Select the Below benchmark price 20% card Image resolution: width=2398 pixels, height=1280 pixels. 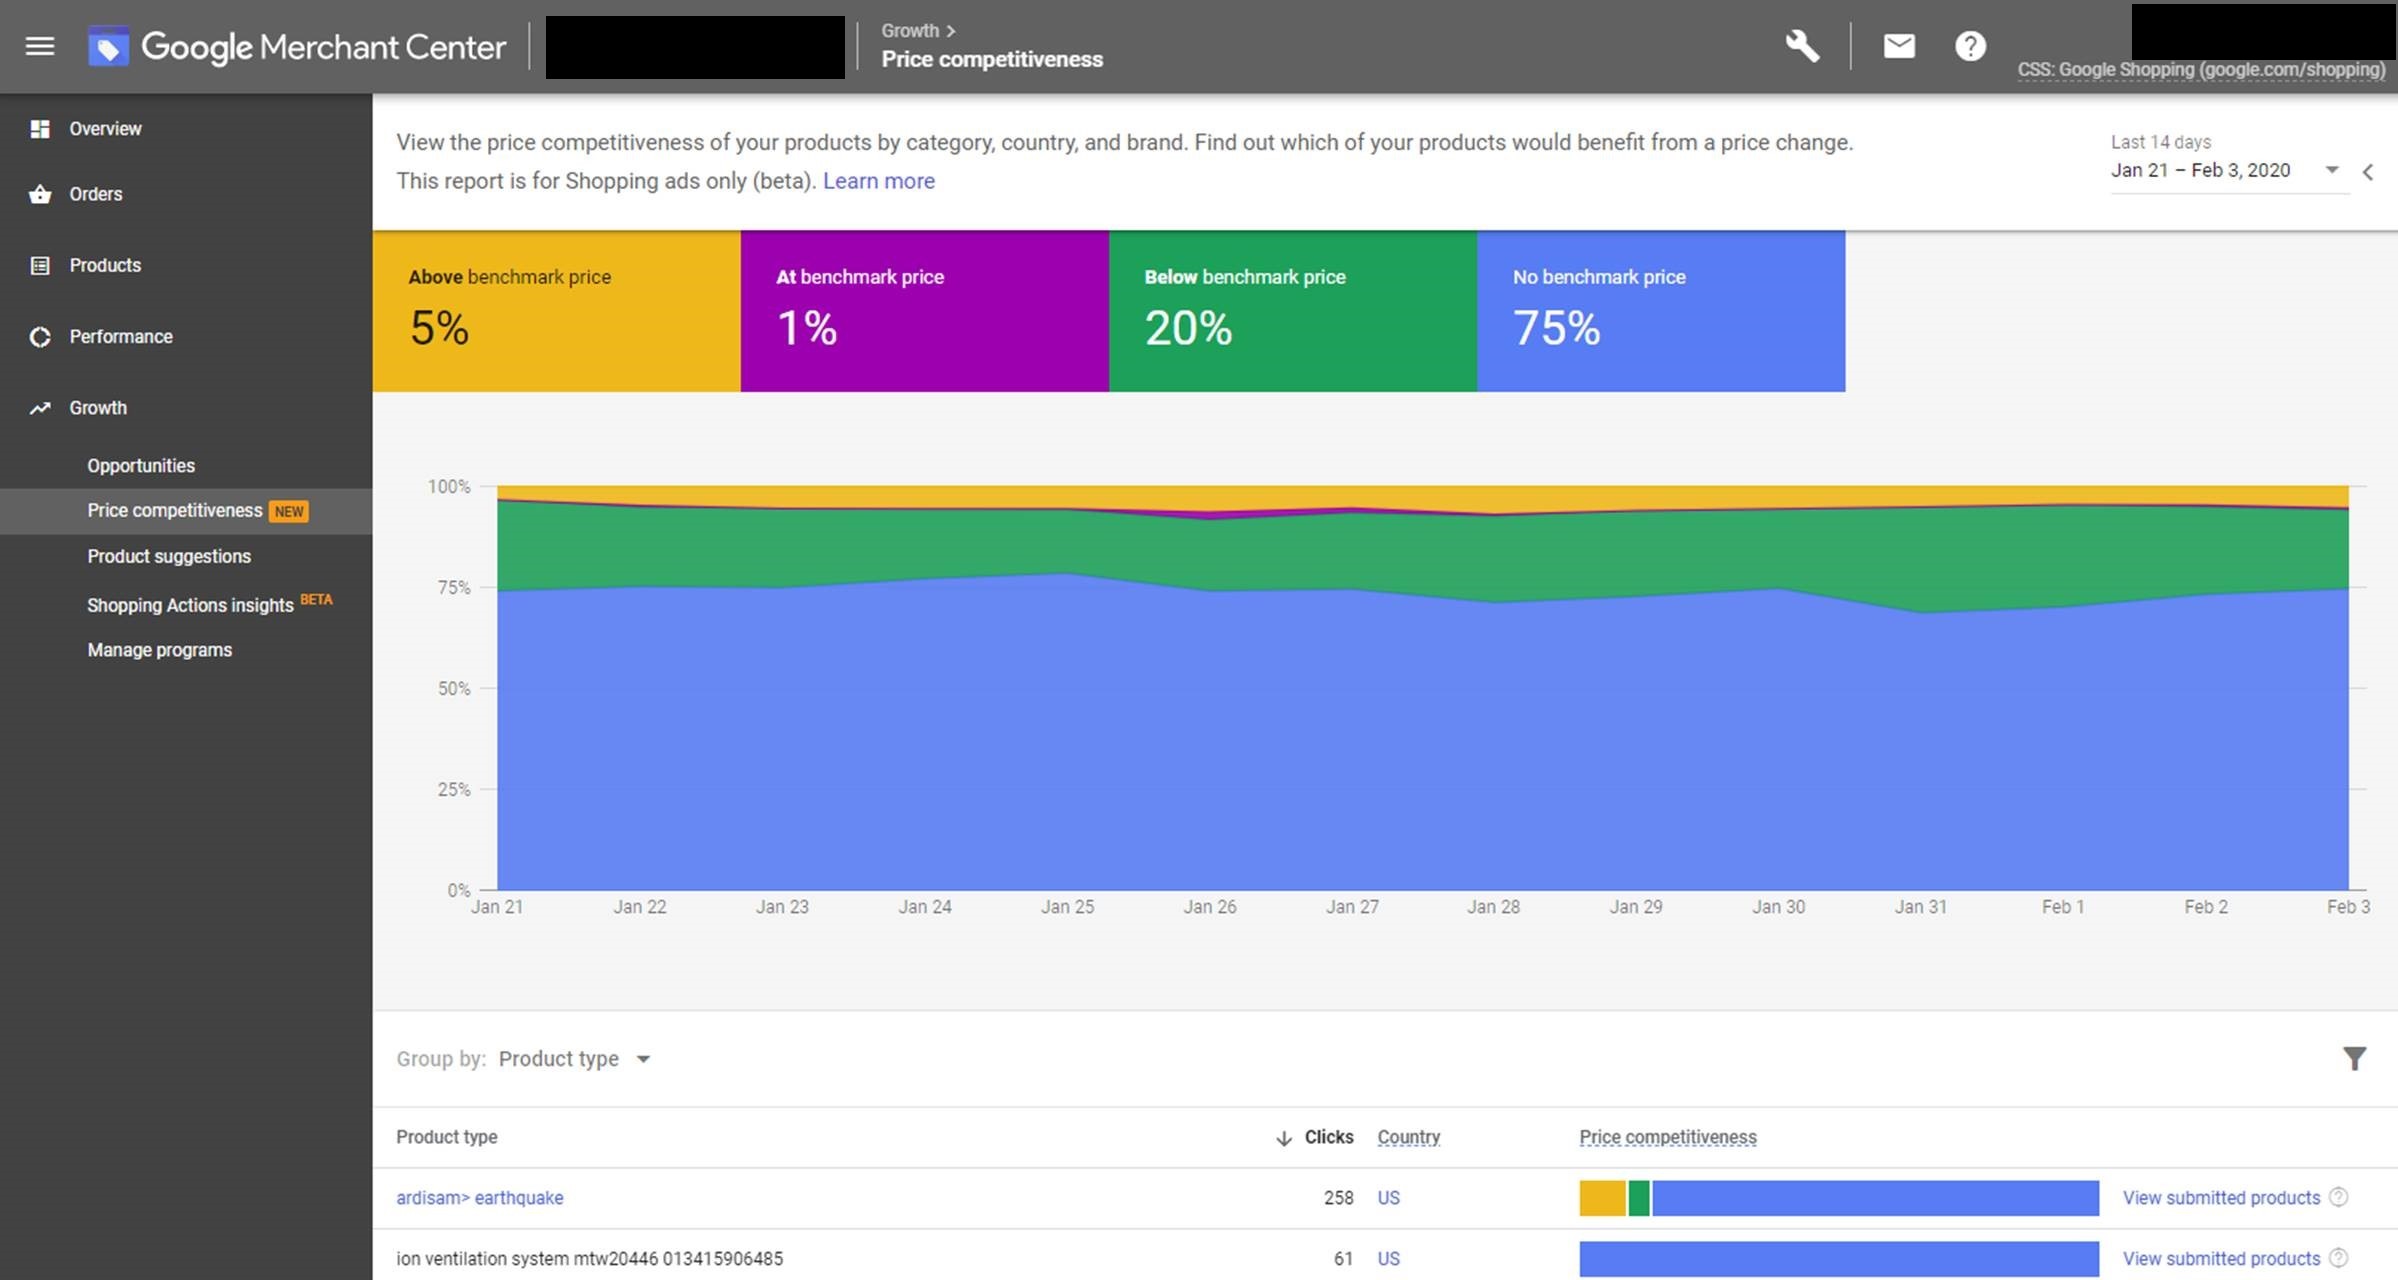click(x=1293, y=311)
